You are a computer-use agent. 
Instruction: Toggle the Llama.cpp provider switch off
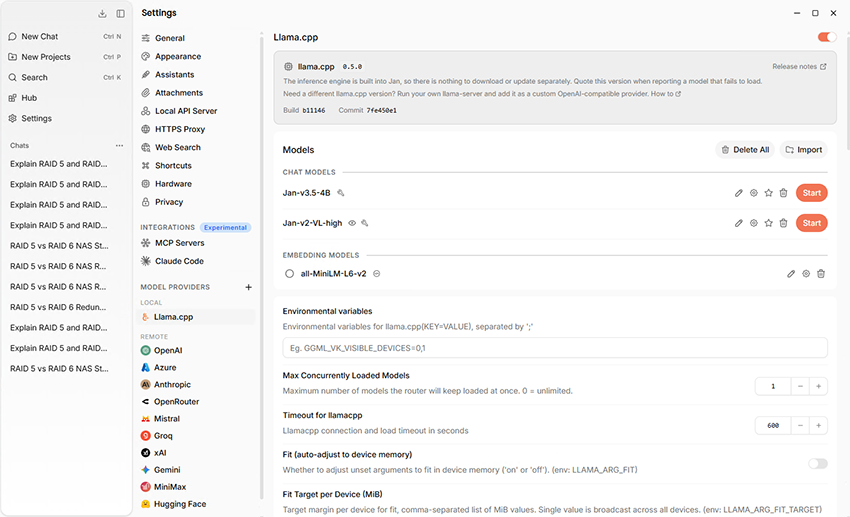coord(827,37)
